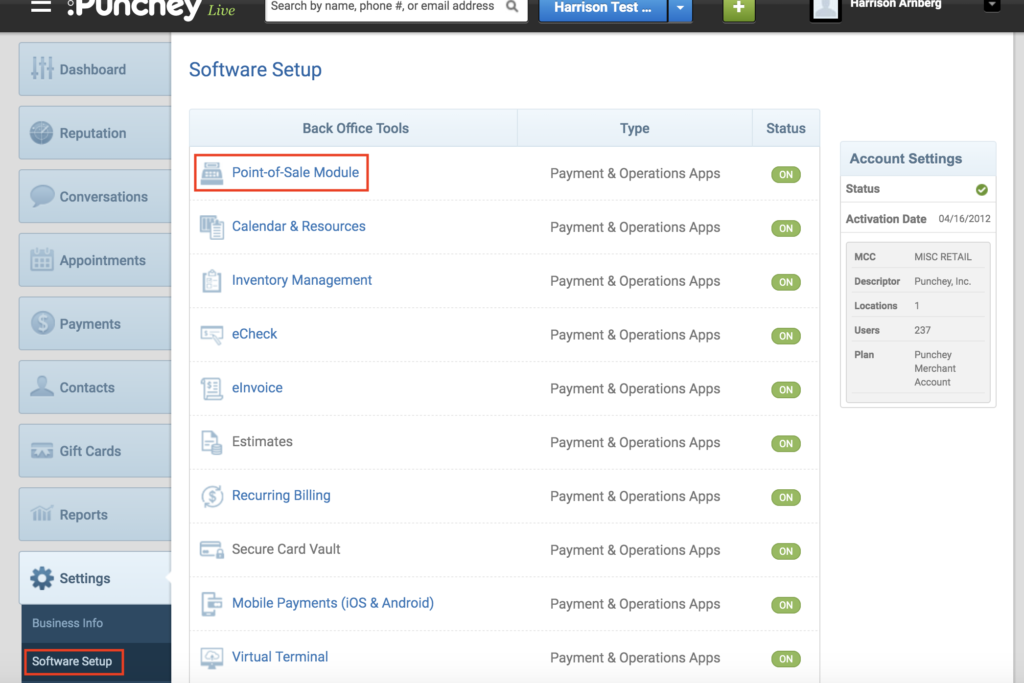Click the Settings label in the sidebar
Image resolution: width=1024 pixels, height=683 pixels.
click(x=85, y=579)
